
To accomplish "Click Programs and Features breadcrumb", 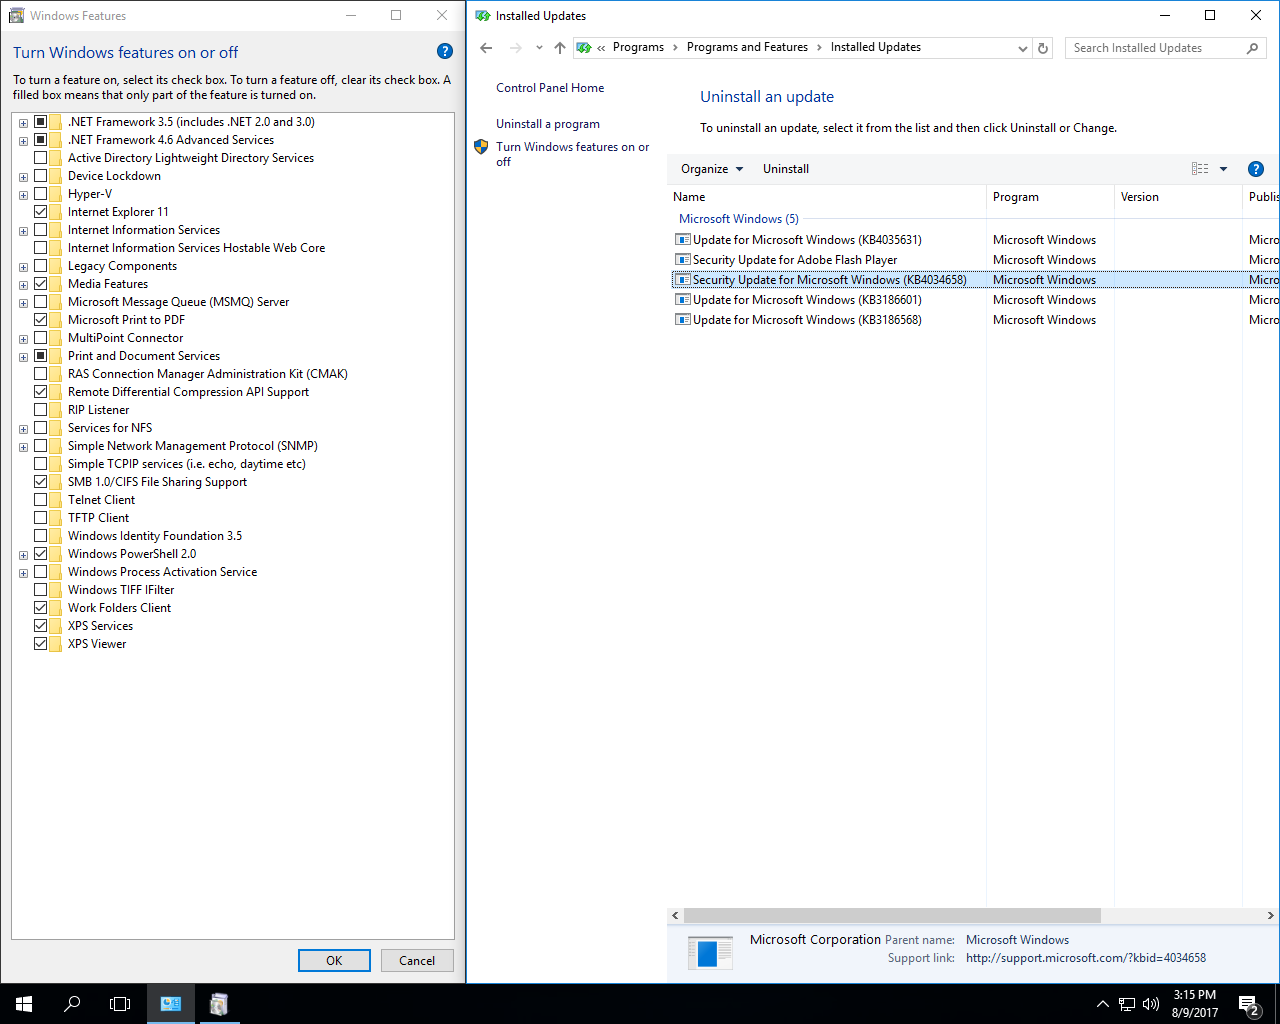I will point(747,47).
